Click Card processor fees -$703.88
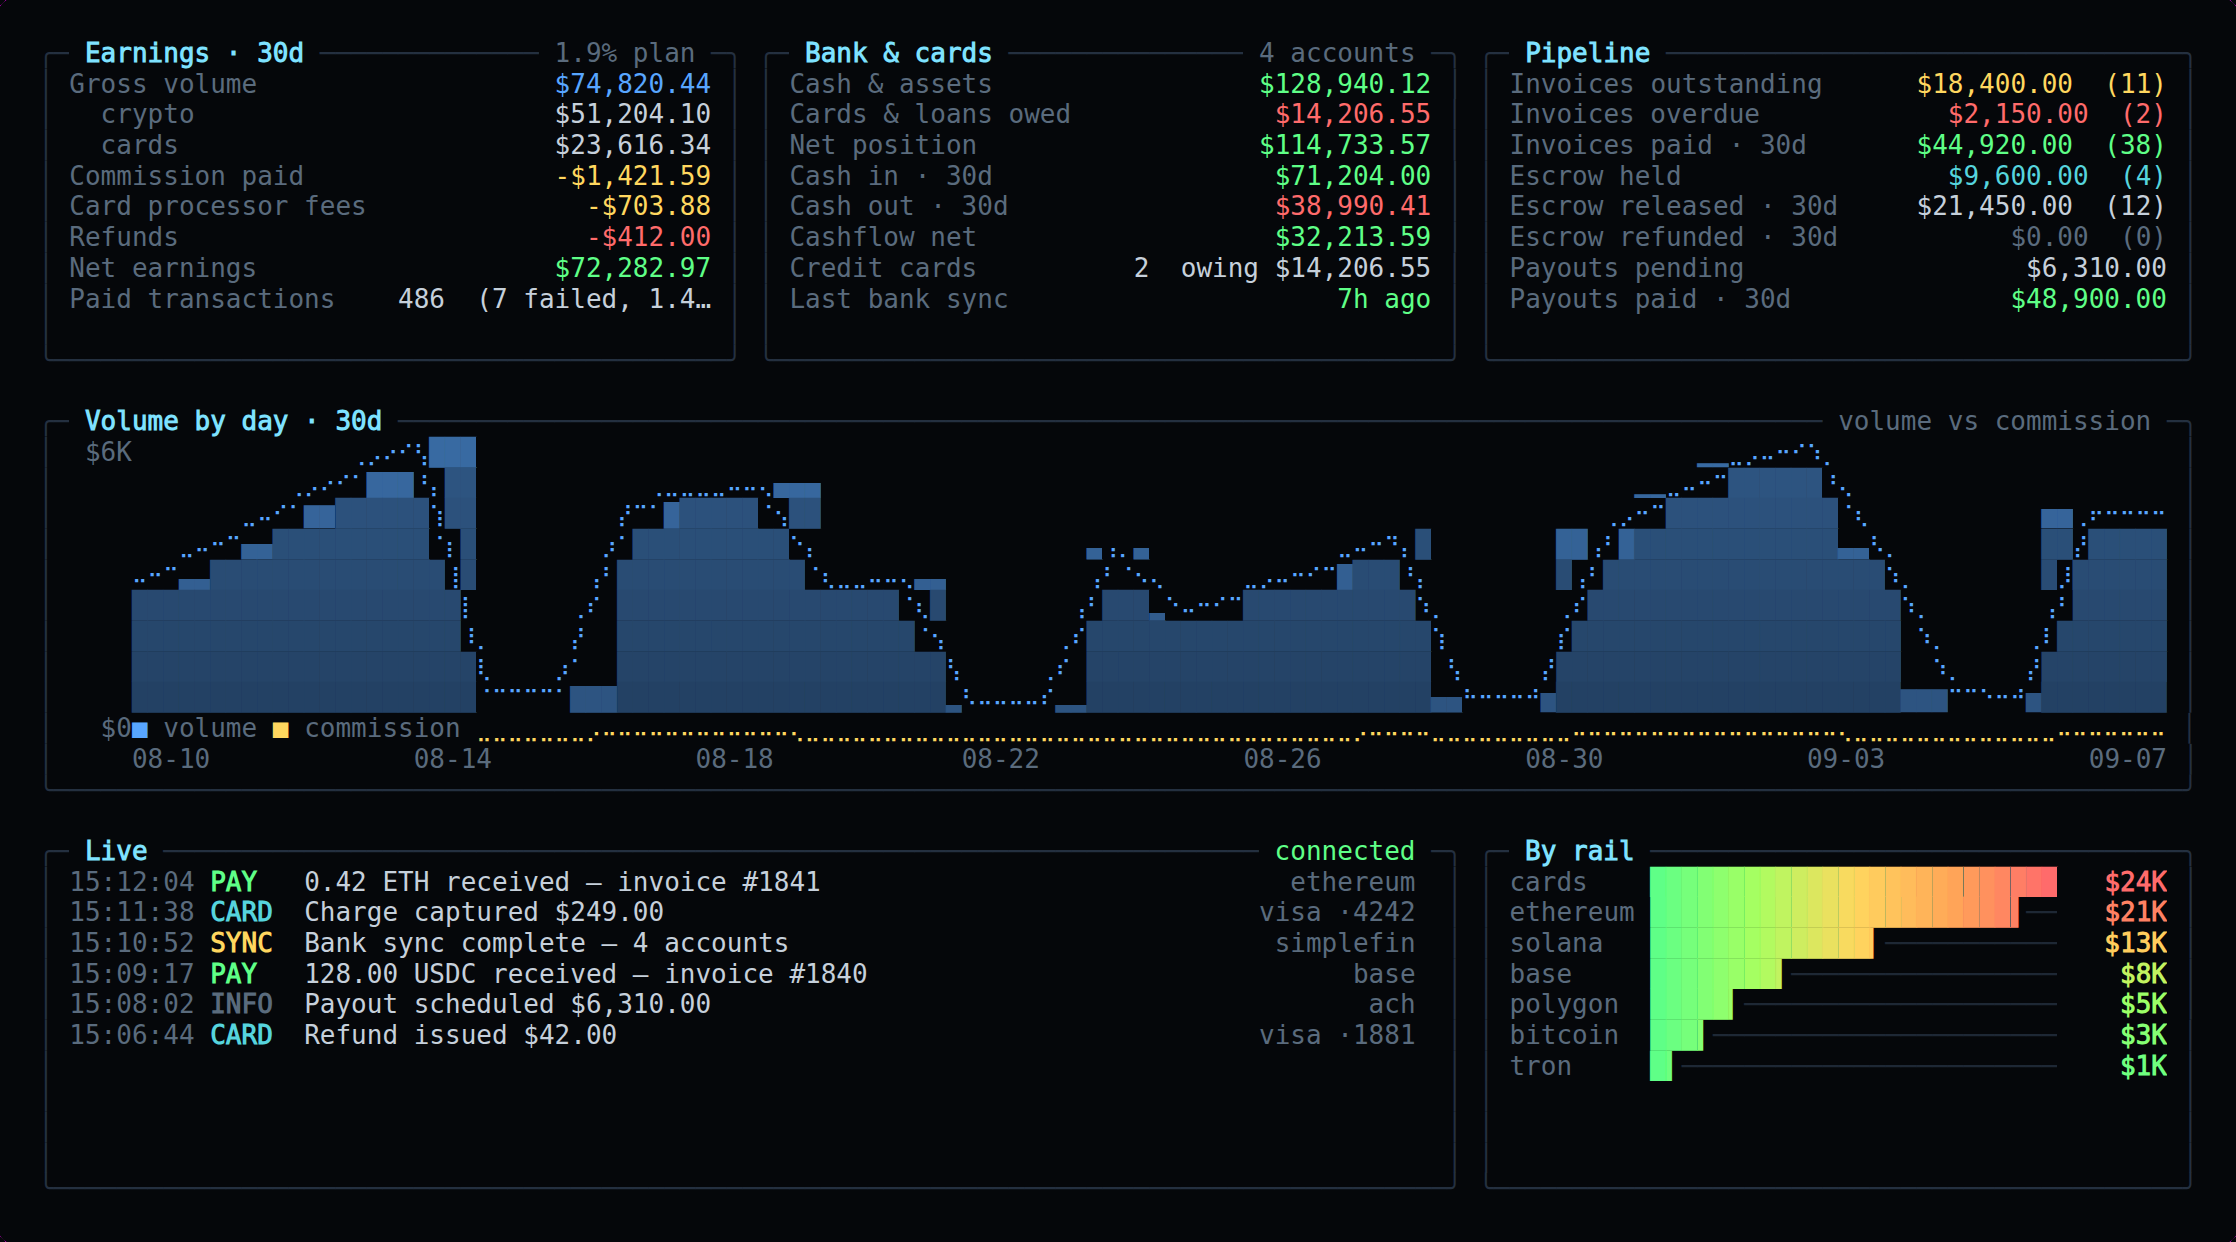Viewport: 2236px width, 1242px height. tap(649, 206)
